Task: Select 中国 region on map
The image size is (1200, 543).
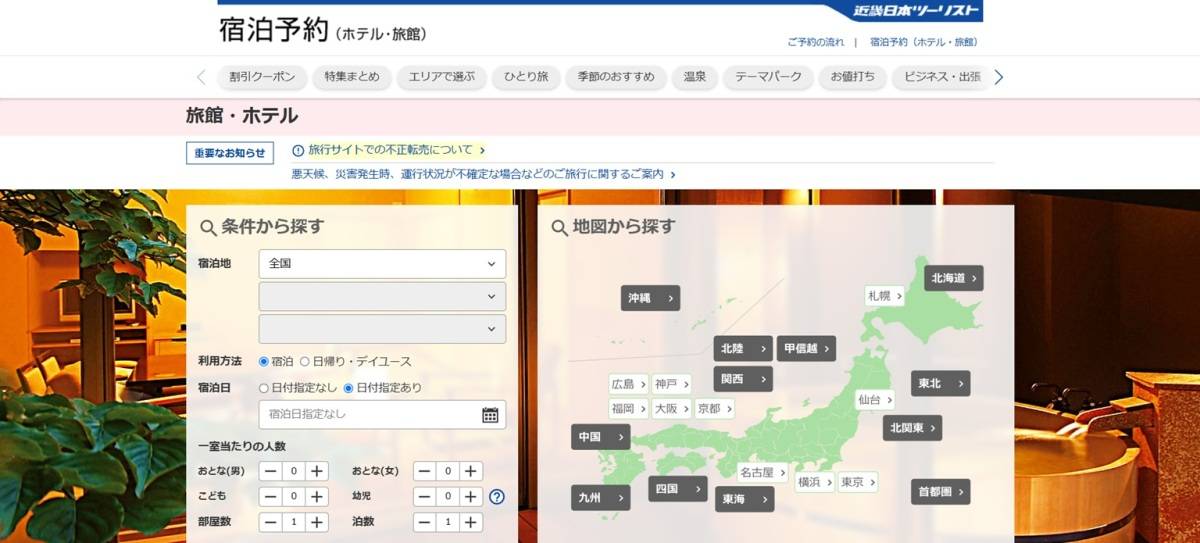Action: click(x=601, y=437)
